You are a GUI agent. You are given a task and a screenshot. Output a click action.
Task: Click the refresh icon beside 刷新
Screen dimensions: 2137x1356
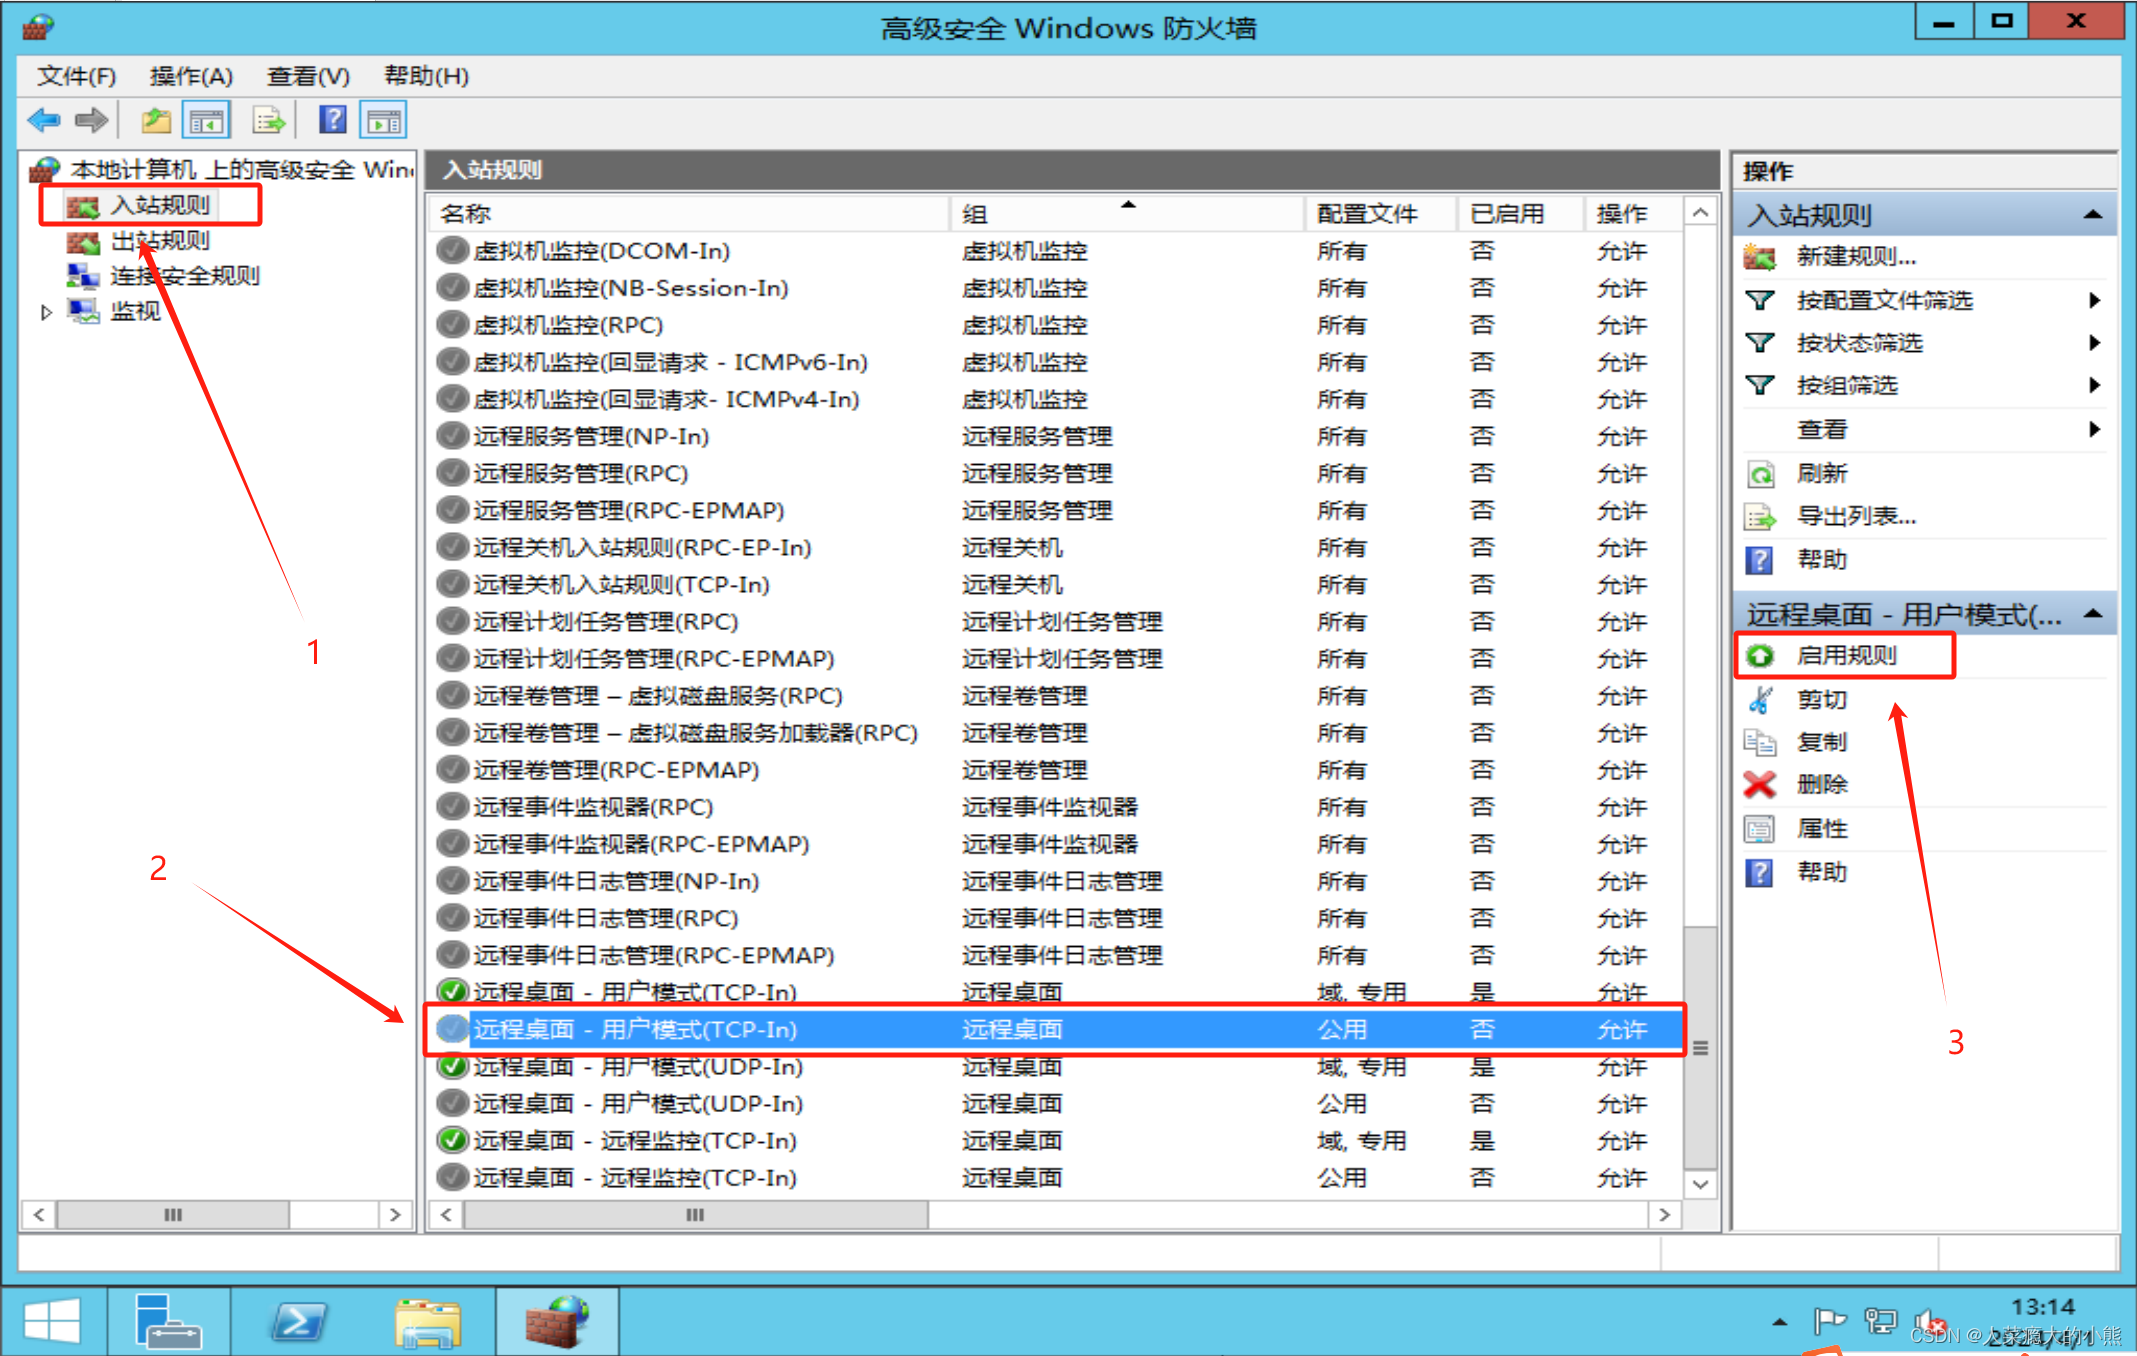tap(1760, 474)
